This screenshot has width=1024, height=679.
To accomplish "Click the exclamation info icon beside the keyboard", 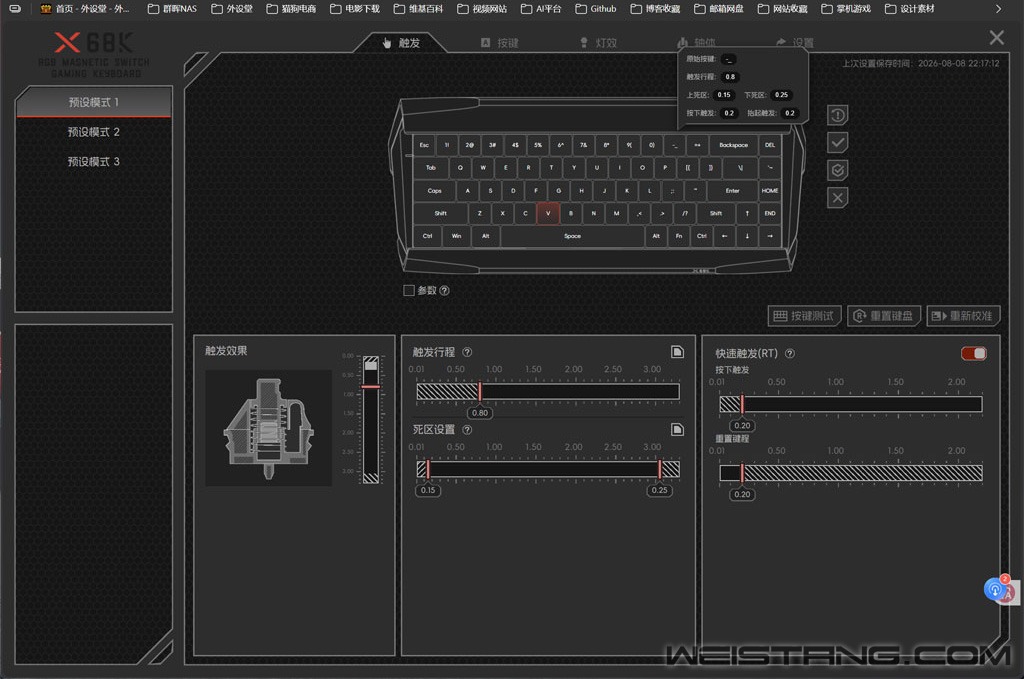I will pos(837,116).
